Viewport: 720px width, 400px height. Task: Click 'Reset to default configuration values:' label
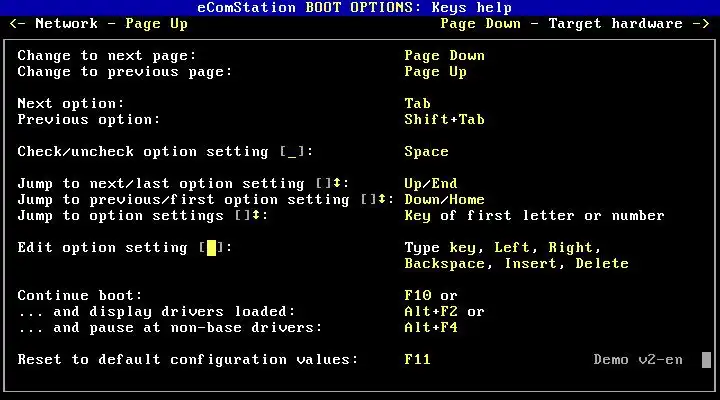188,360
